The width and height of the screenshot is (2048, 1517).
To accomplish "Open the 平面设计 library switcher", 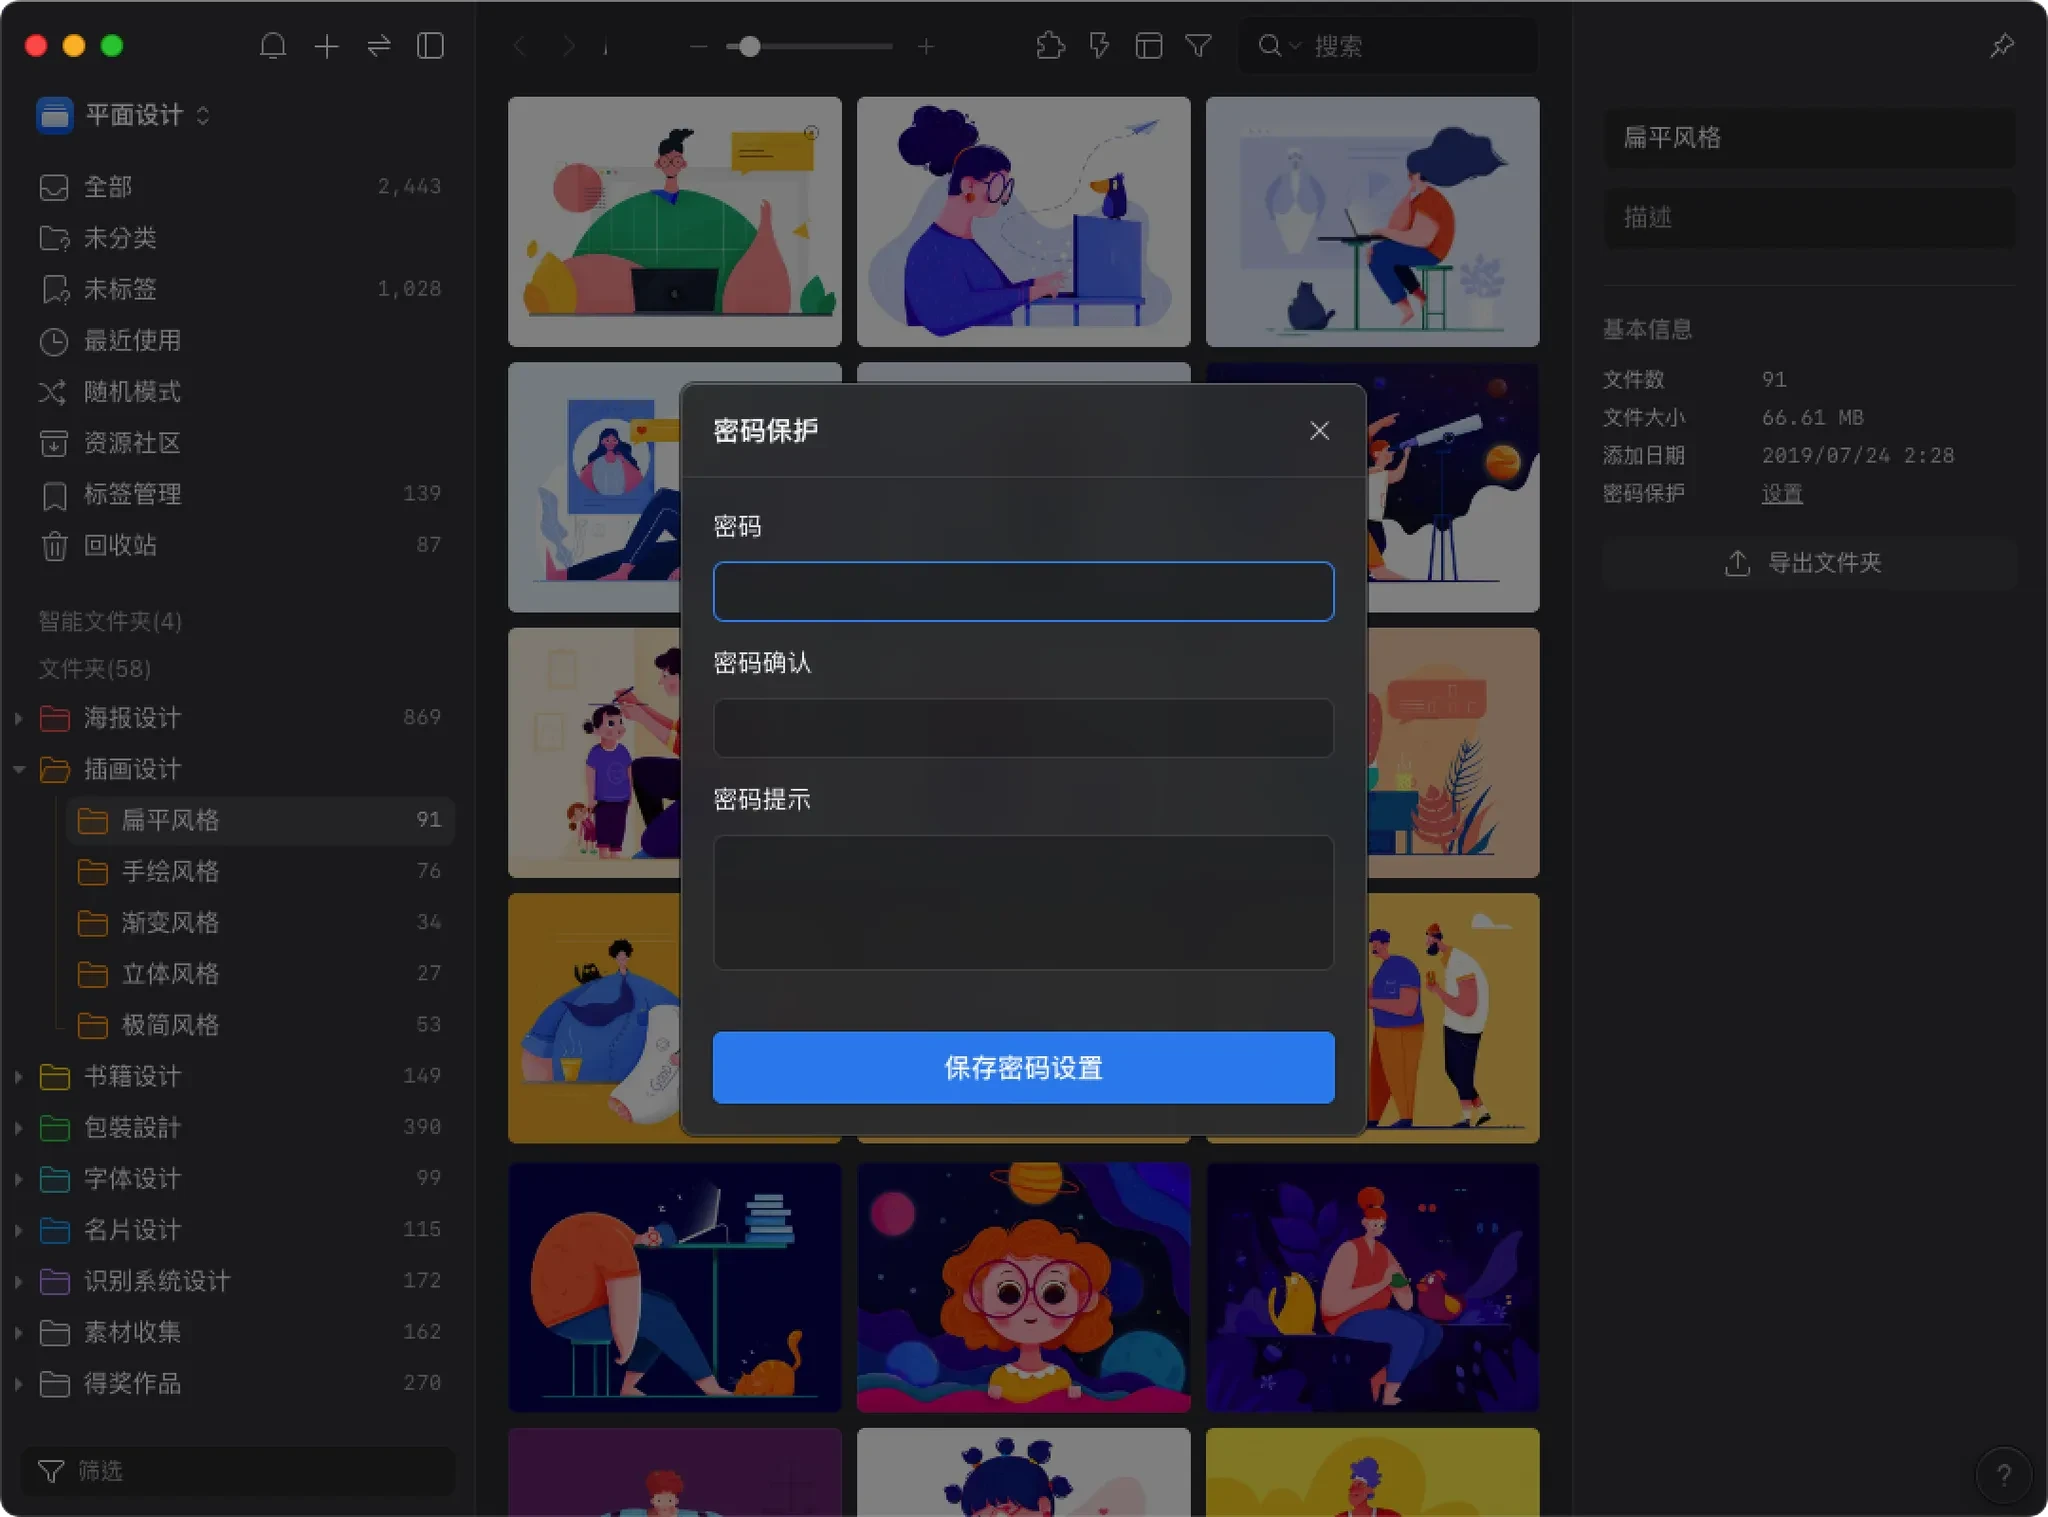I will tap(124, 115).
